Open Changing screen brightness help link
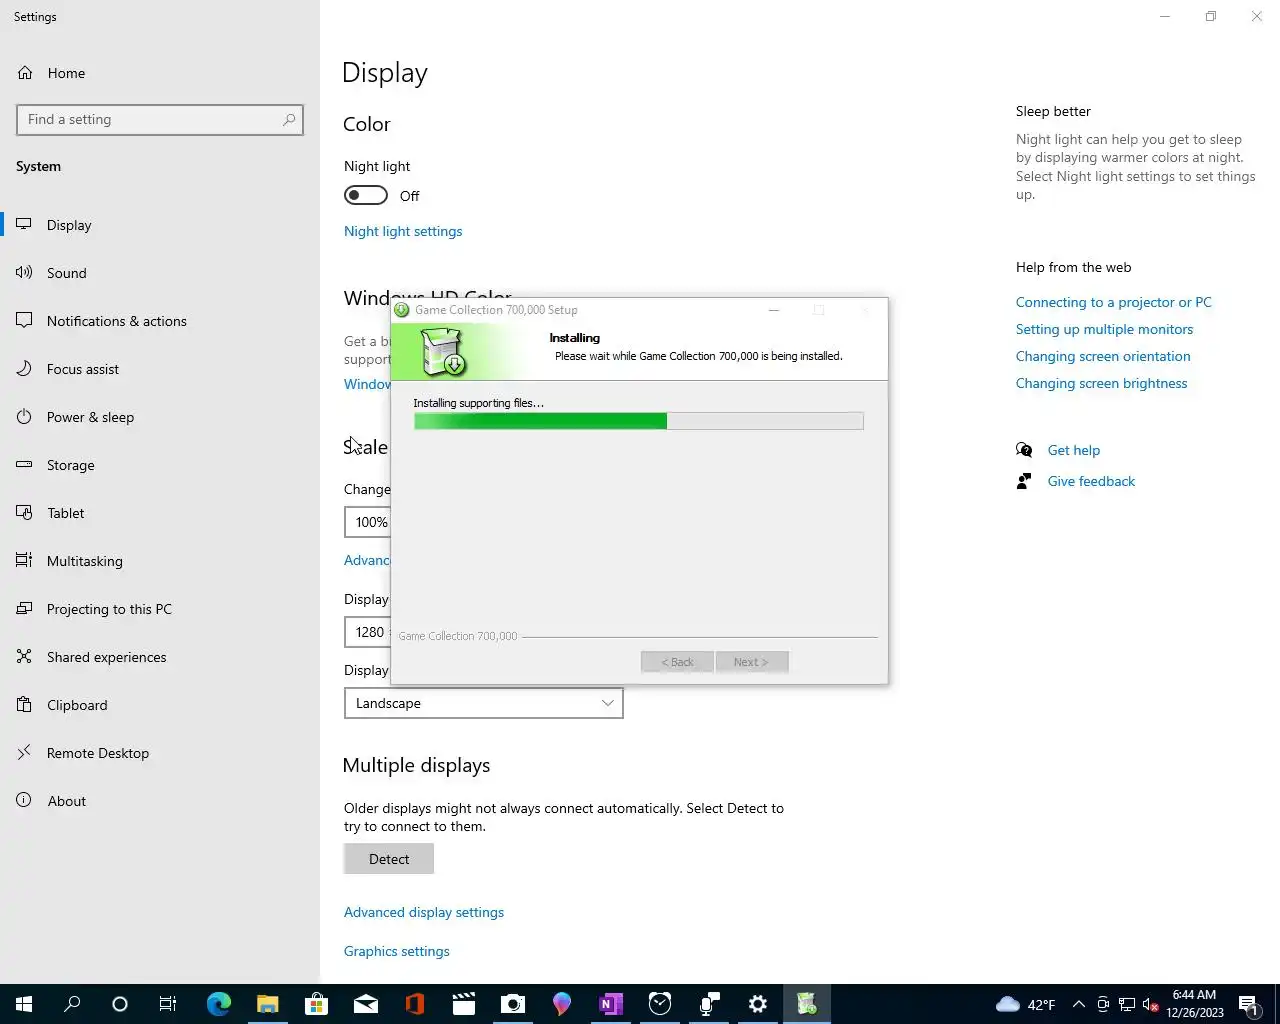 [1102, 383]
